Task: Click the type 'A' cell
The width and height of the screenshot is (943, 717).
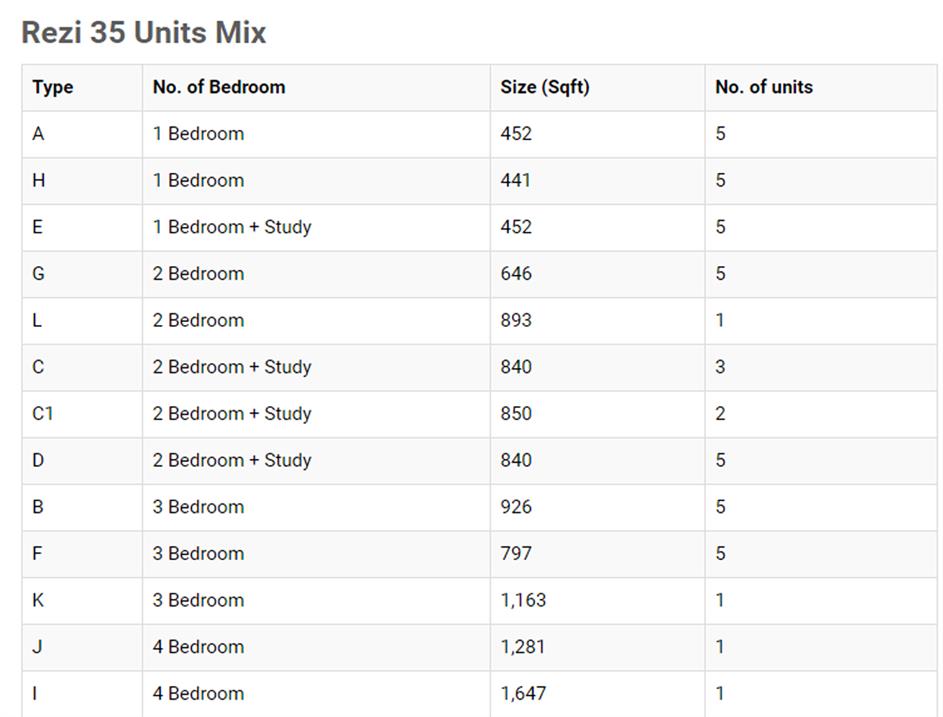Action: click(x=38, y=134)
